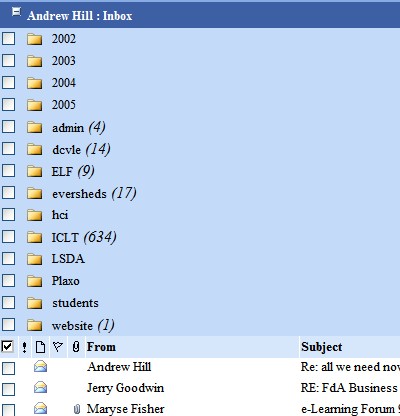Select the checkbox for the students folder
The image size is (400, 416).
click(8, 303)
